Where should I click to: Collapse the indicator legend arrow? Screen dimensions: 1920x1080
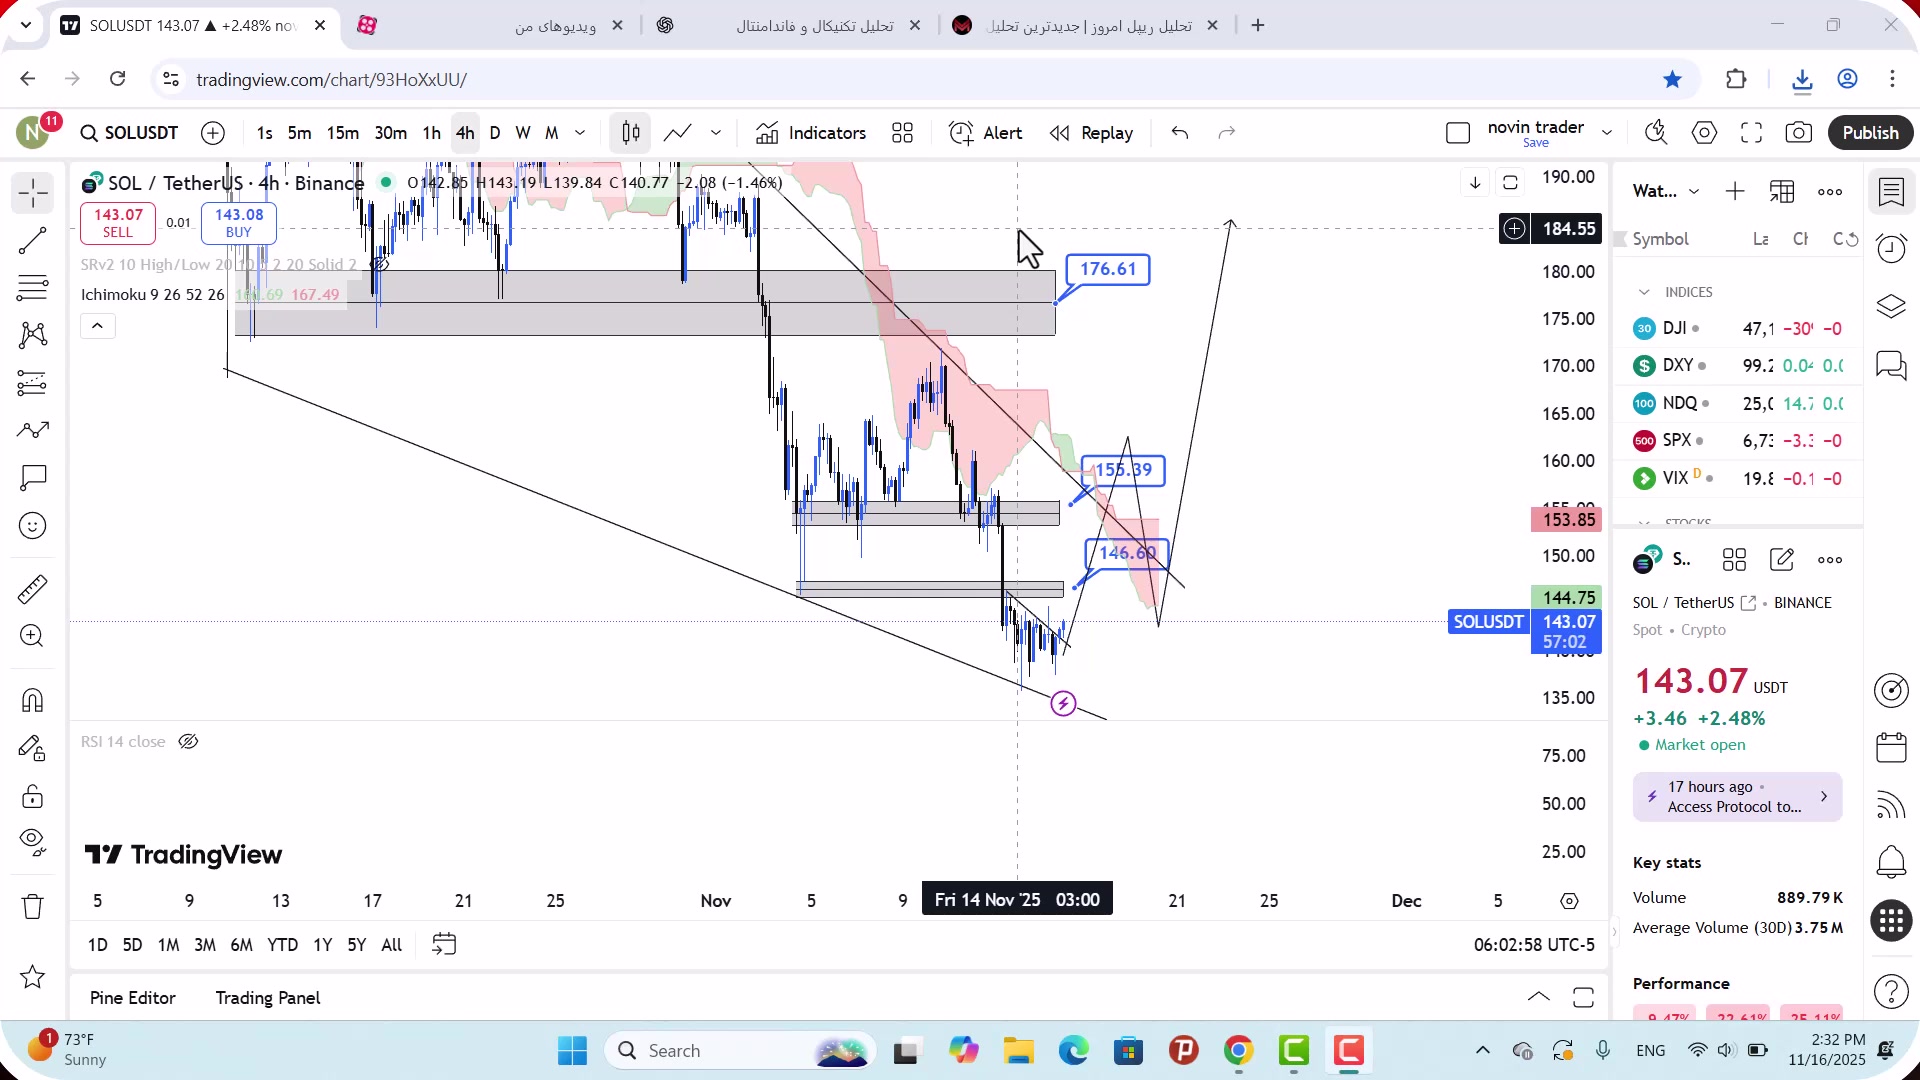point(97,326)
